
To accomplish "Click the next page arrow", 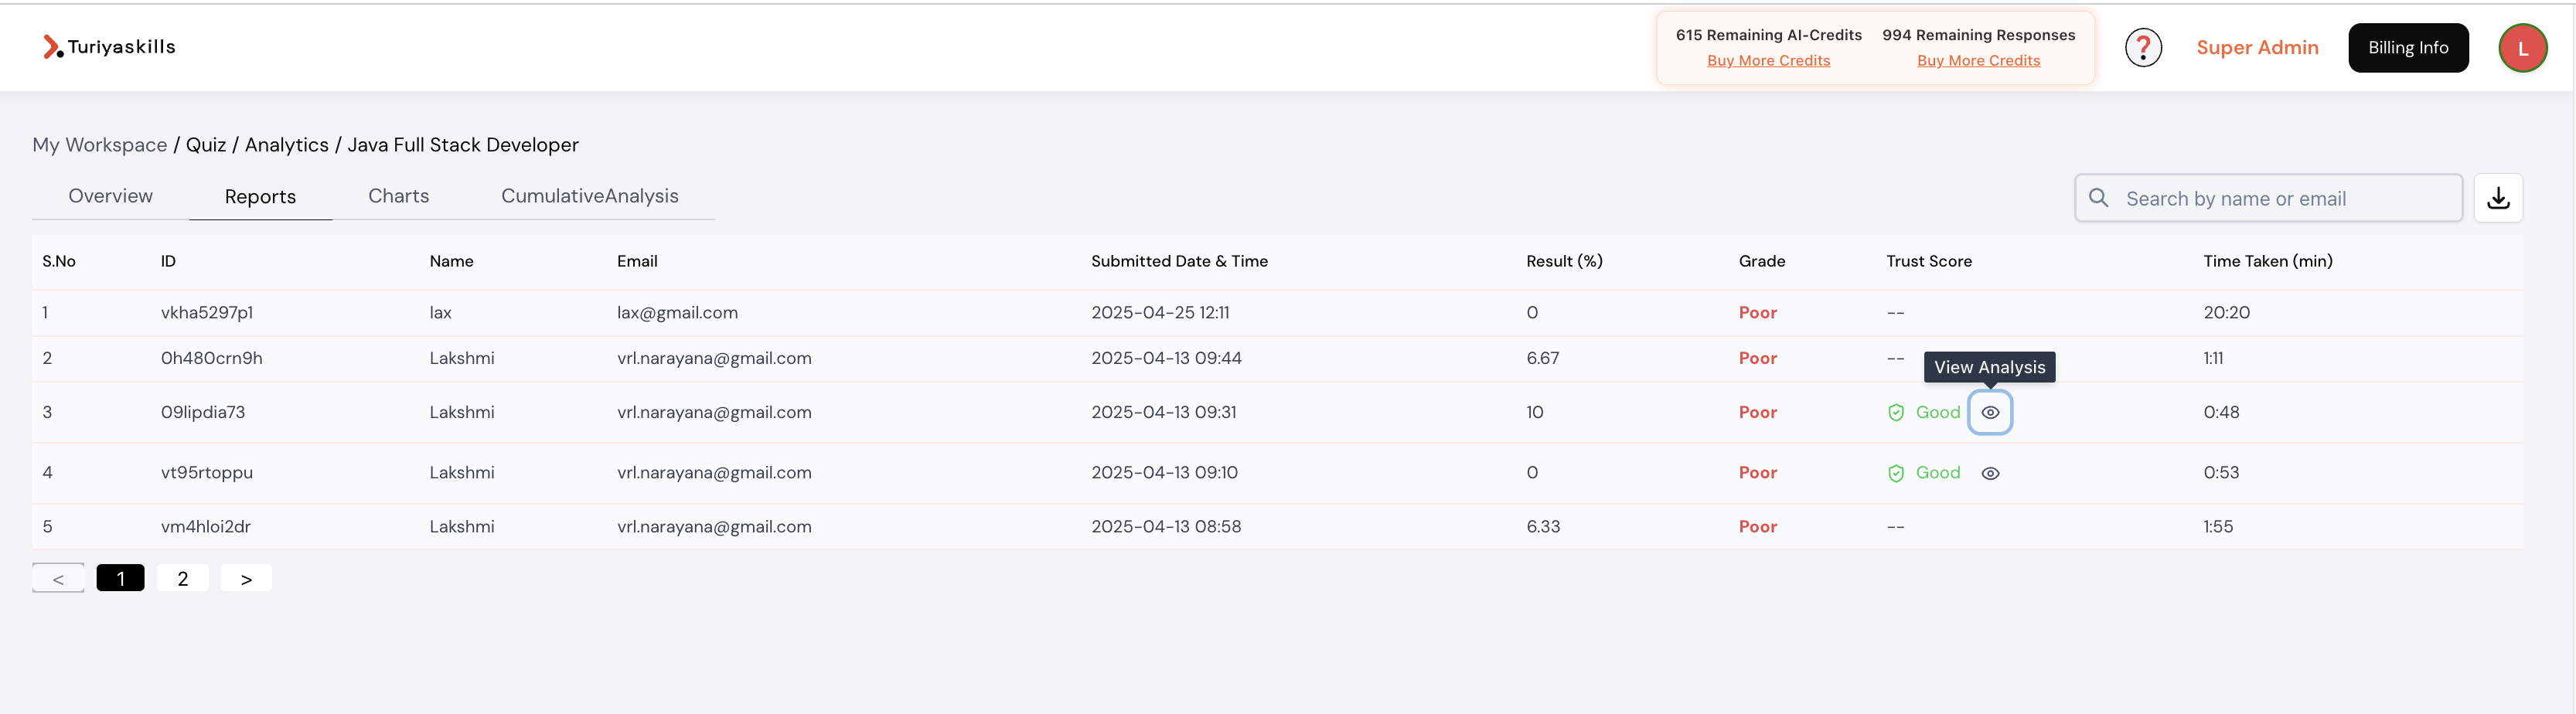I will 245,577.
